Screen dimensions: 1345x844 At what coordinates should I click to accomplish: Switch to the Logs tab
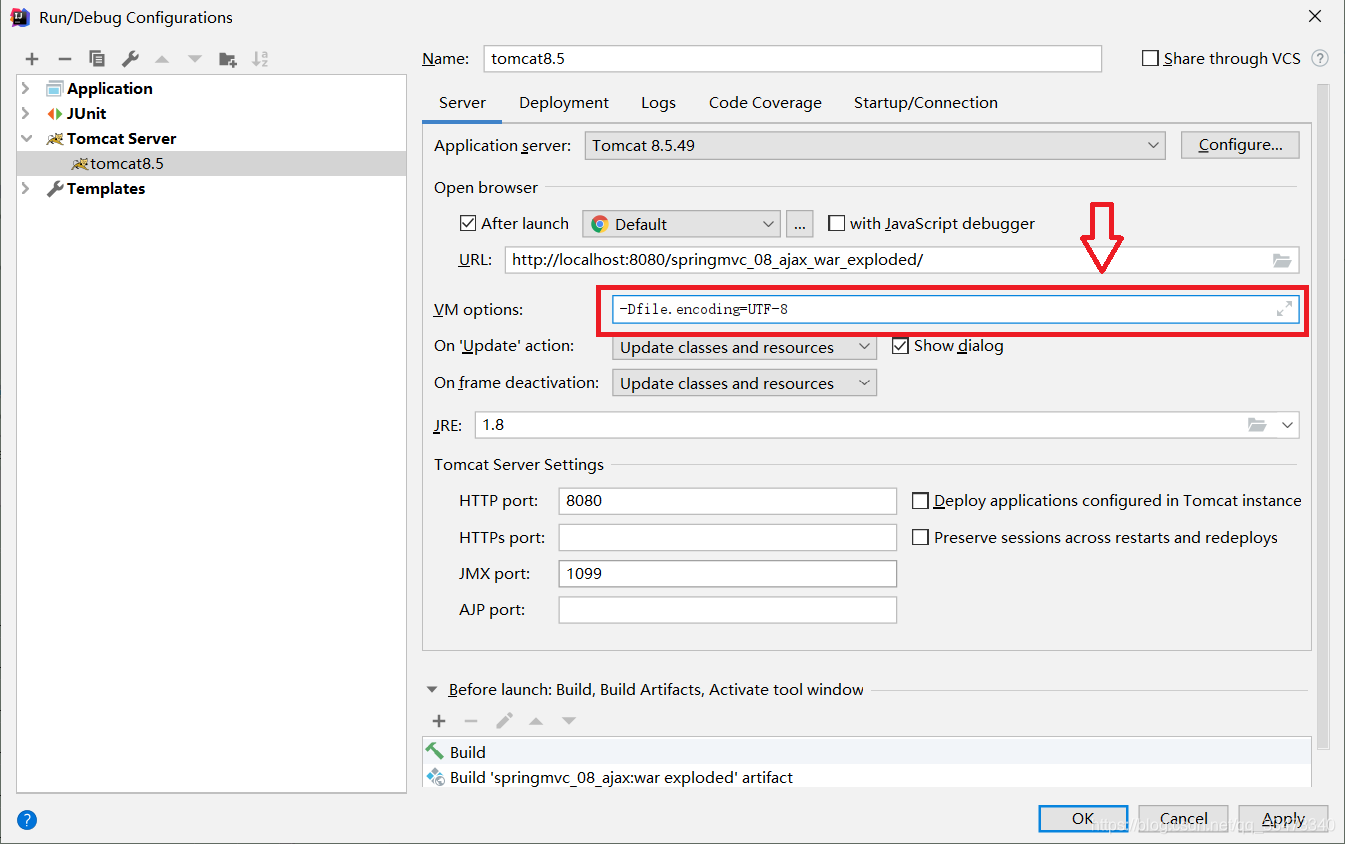tap(658, 103)
